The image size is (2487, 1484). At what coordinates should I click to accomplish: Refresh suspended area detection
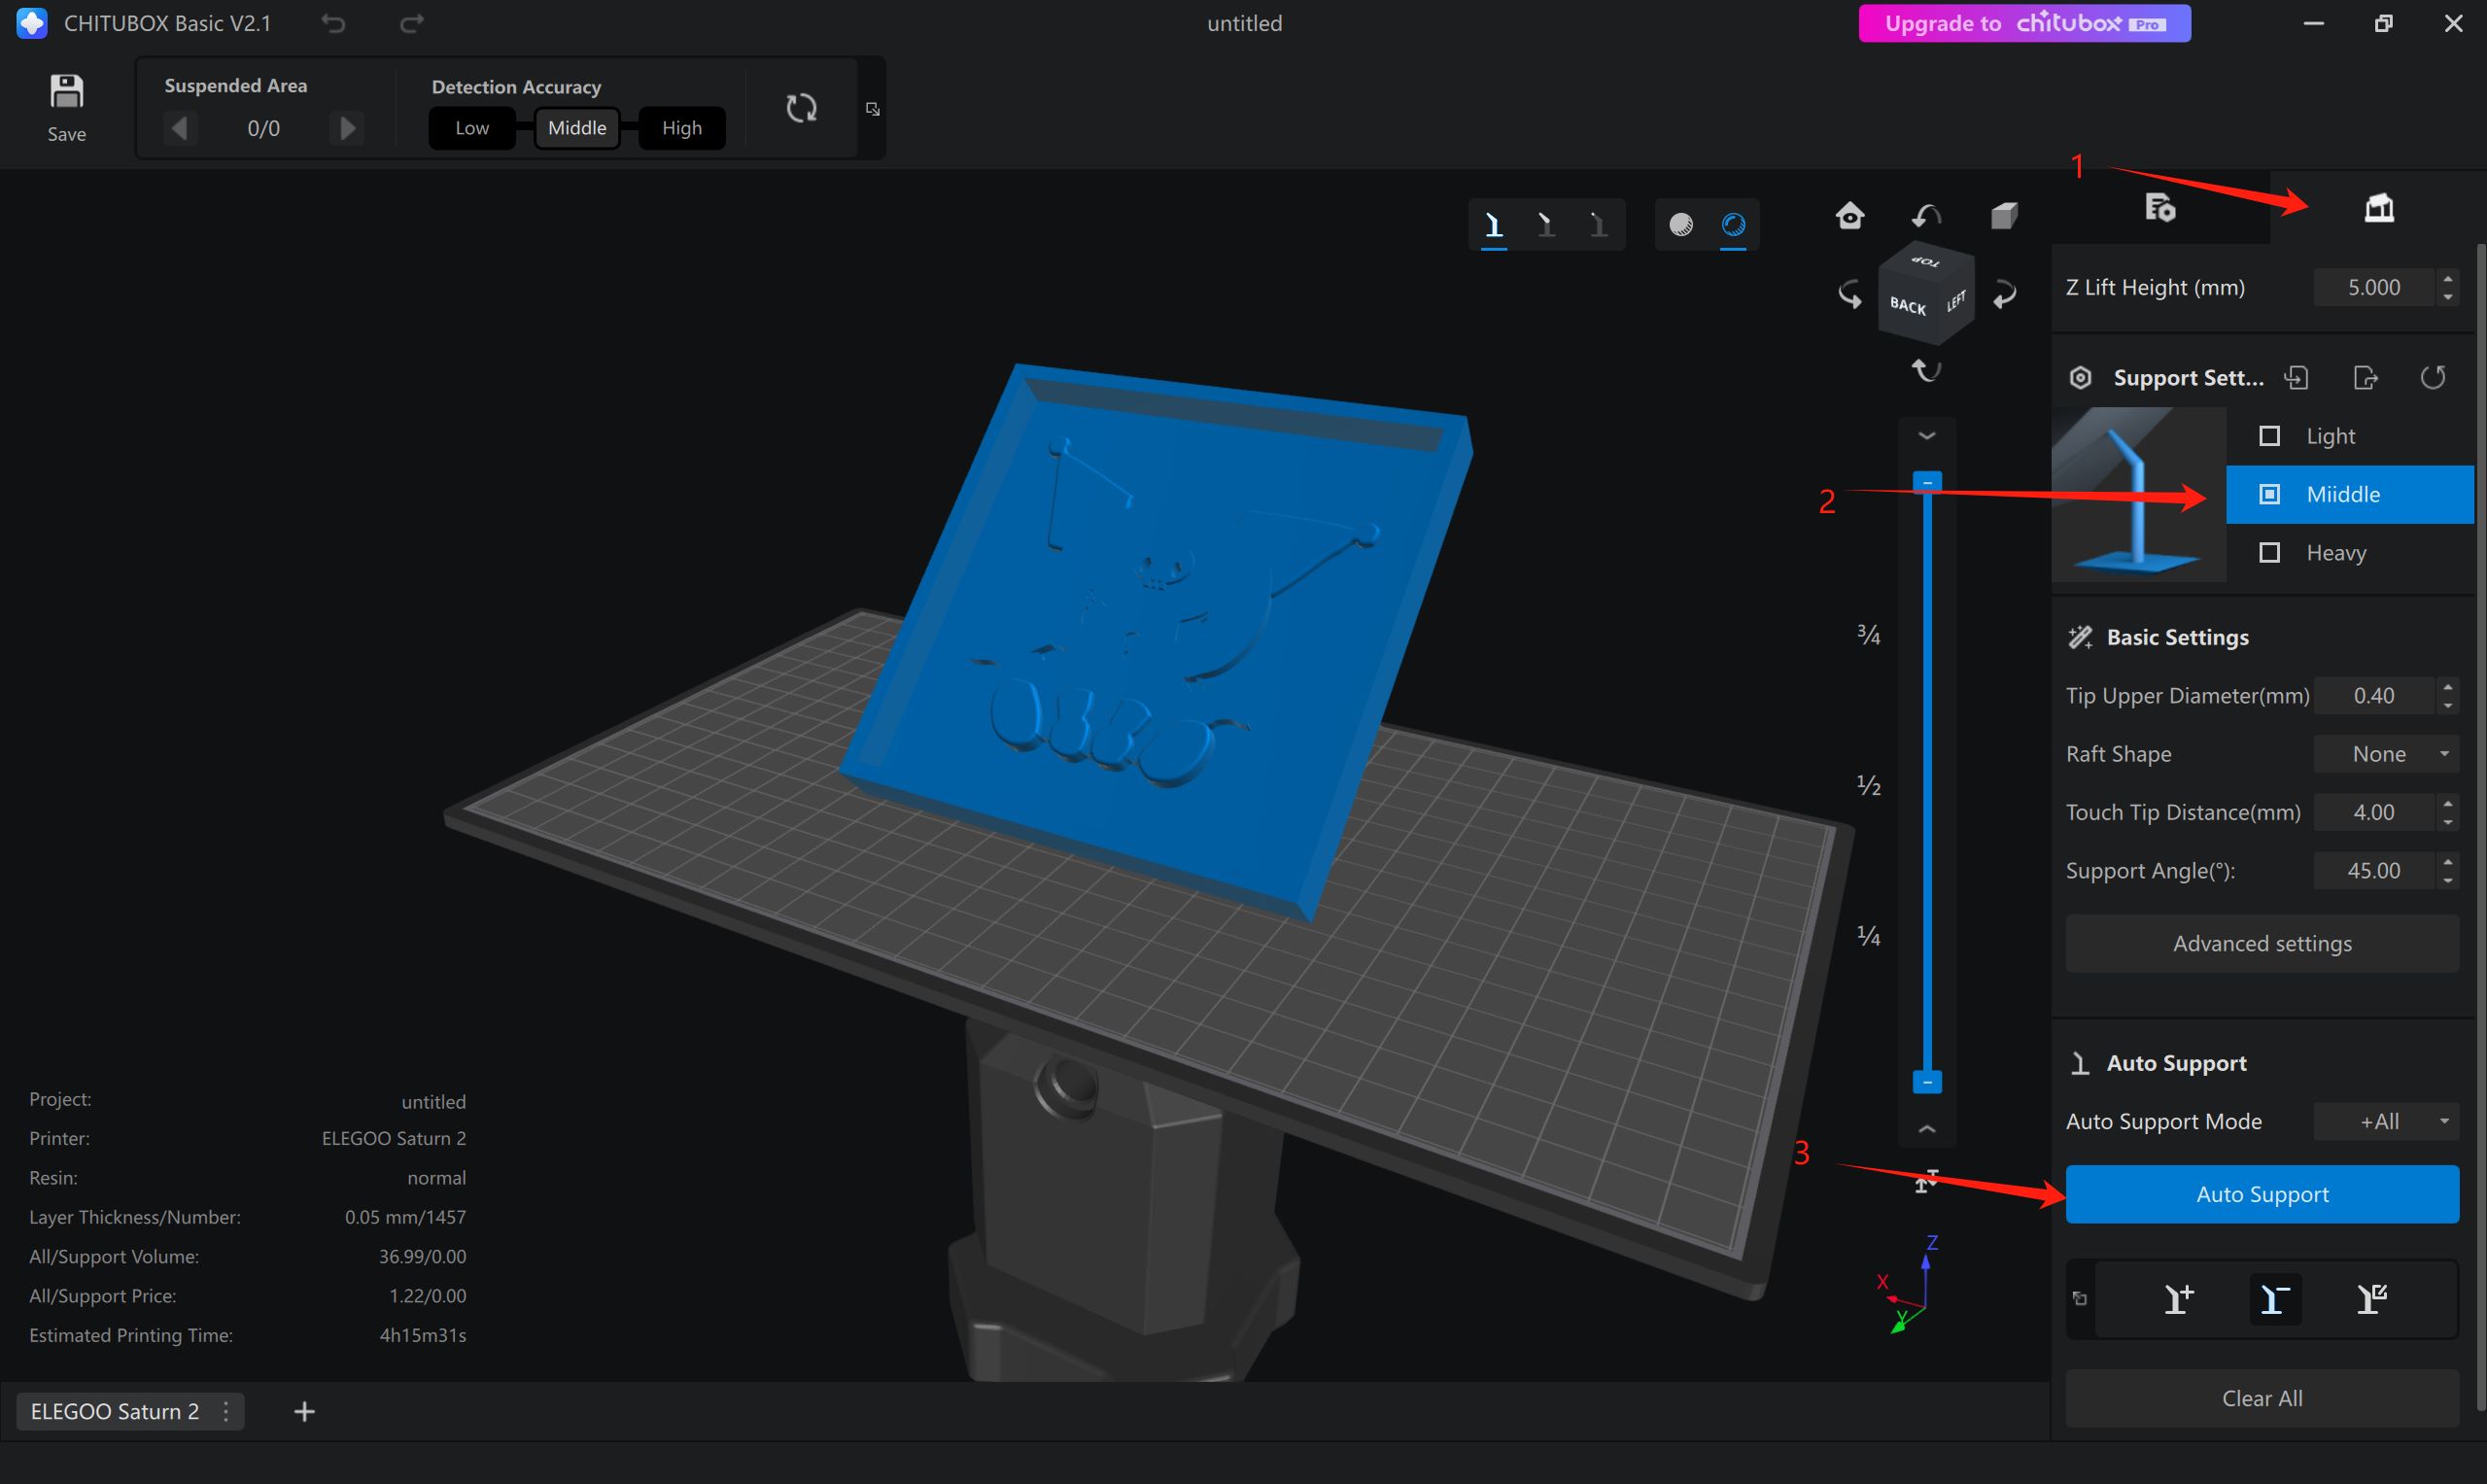(801, 108)
